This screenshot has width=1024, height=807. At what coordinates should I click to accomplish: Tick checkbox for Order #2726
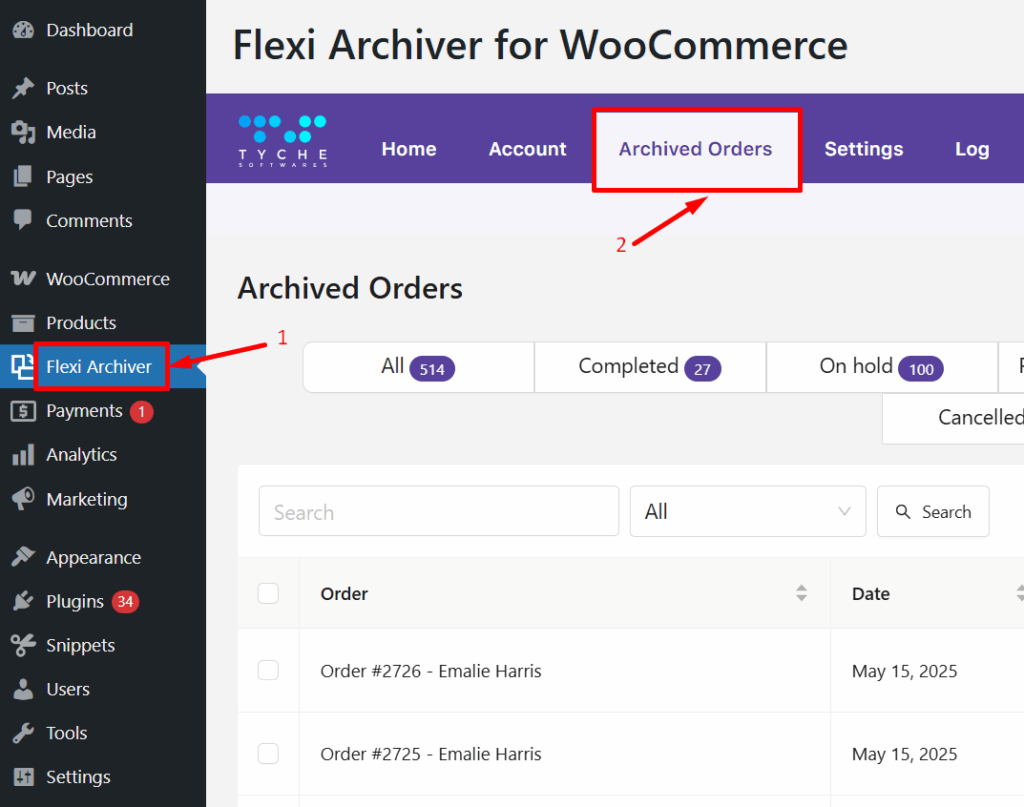[268, 671]
